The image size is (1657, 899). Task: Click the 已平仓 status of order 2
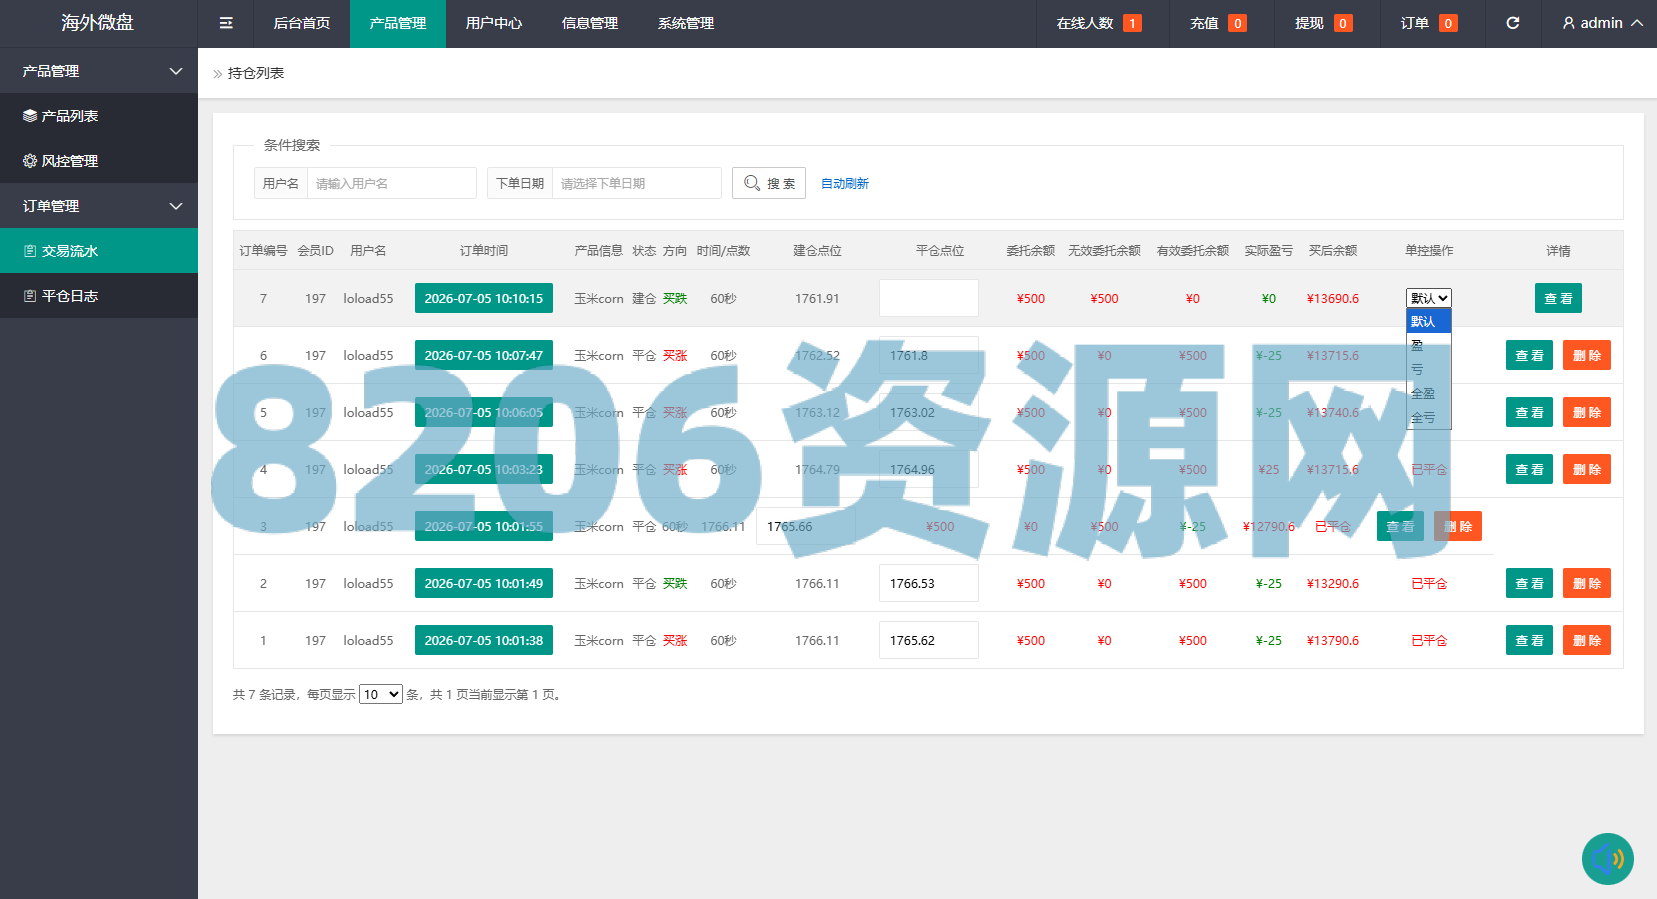(1429, 583)
